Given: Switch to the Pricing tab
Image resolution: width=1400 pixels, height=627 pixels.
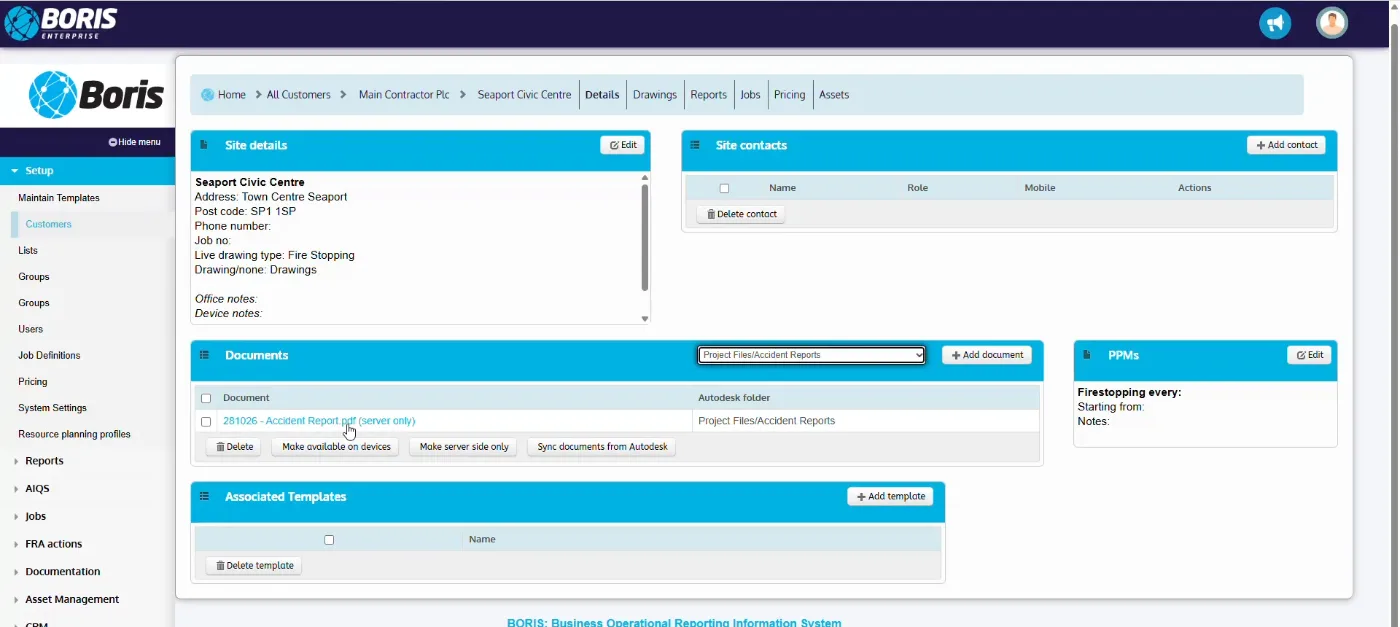Looking at the screenshot, I should 789,95.
